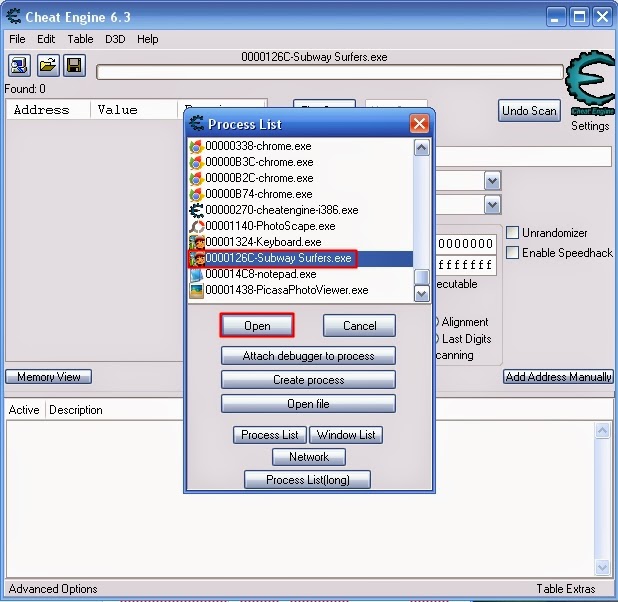The height and width of the screenshot is (602, 618).
Task: Click the Value column header
Action: point(133,110)
